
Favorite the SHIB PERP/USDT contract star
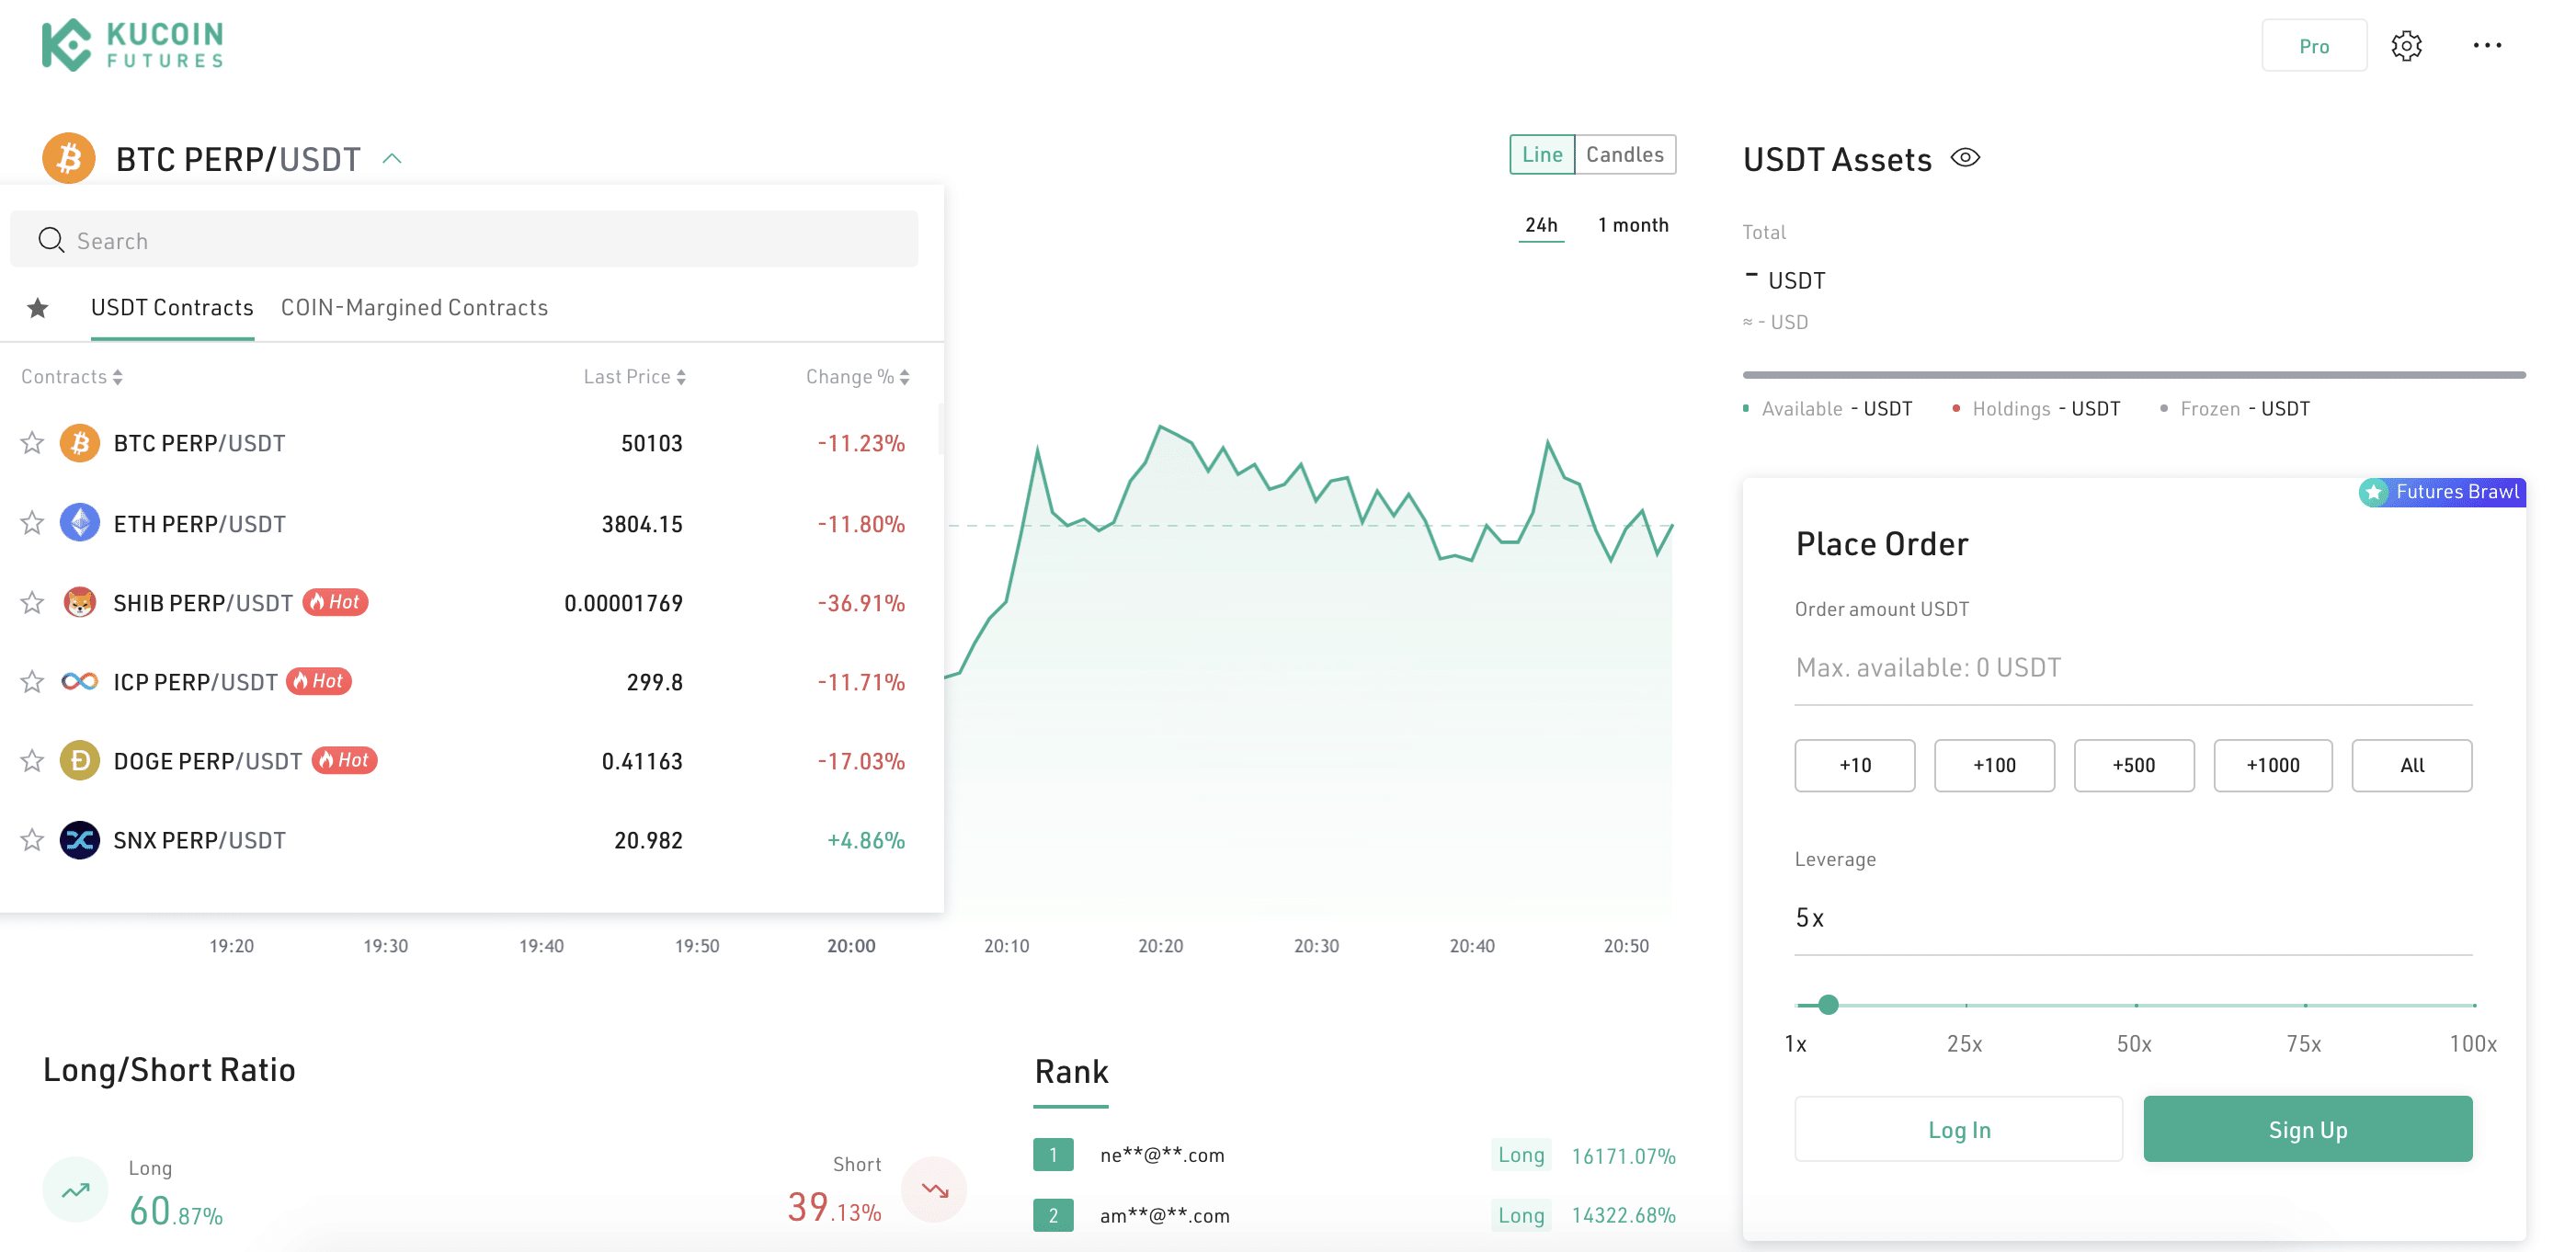[32, 603]
